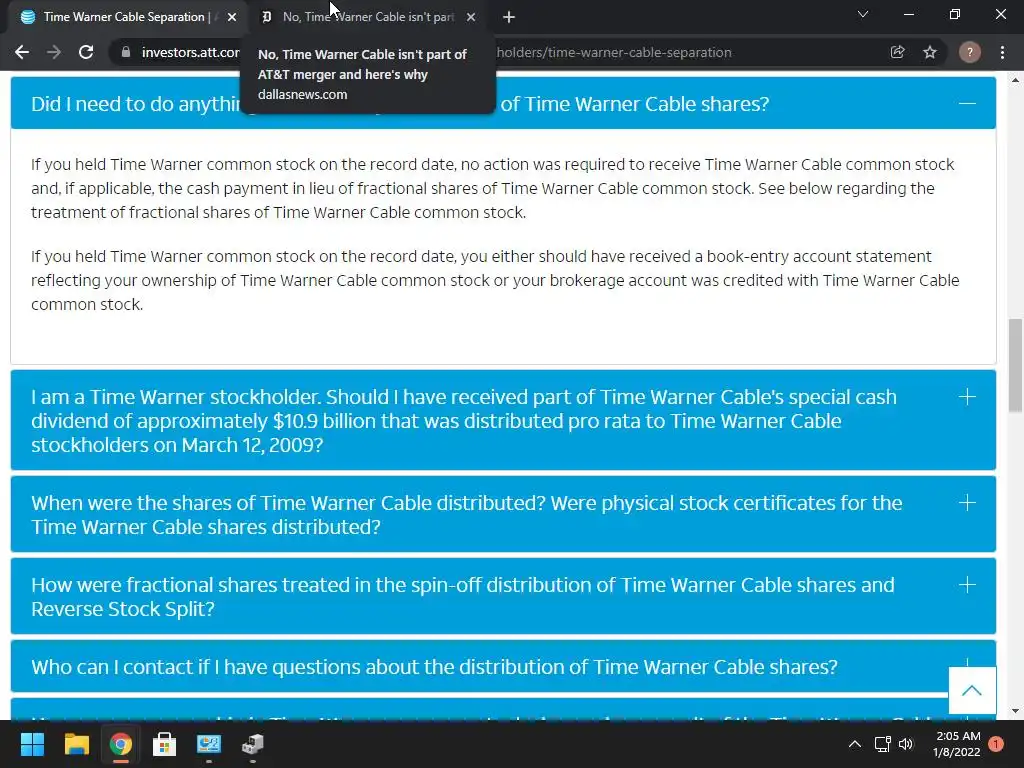Open the computer devices taskbar app
1024x768 pixels.
point(253,744)
